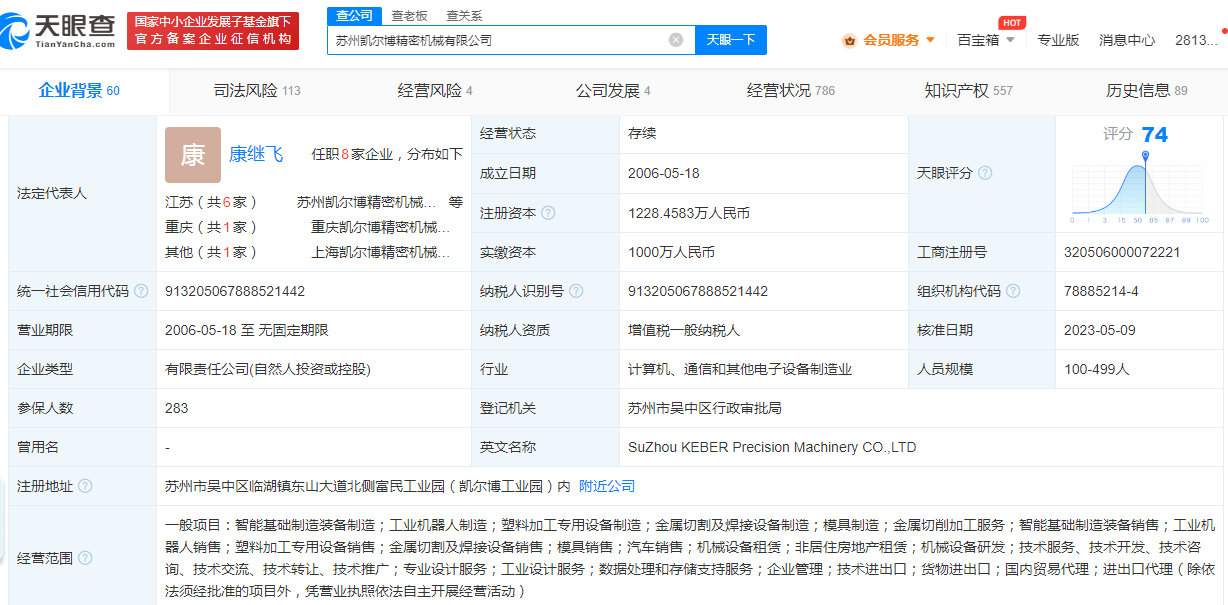The height and width of the screenshot is (605, 1228).
Task: Click the Tianyancha logo
Action: (59, 30)
